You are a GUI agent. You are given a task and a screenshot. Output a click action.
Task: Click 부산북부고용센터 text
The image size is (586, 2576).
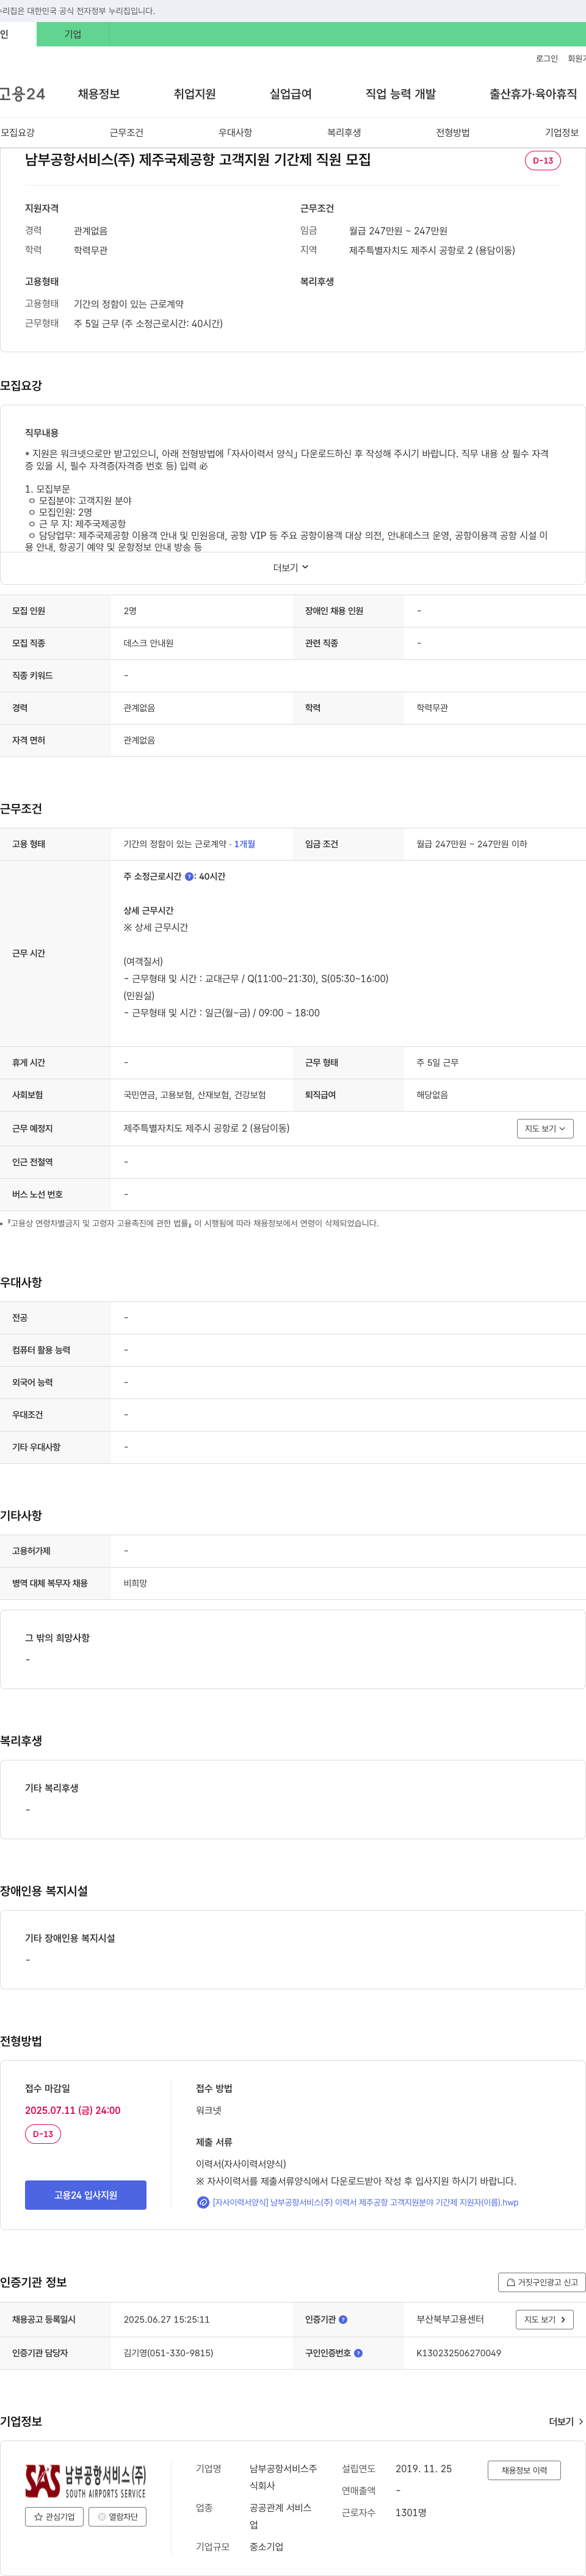coord(450,2319)
